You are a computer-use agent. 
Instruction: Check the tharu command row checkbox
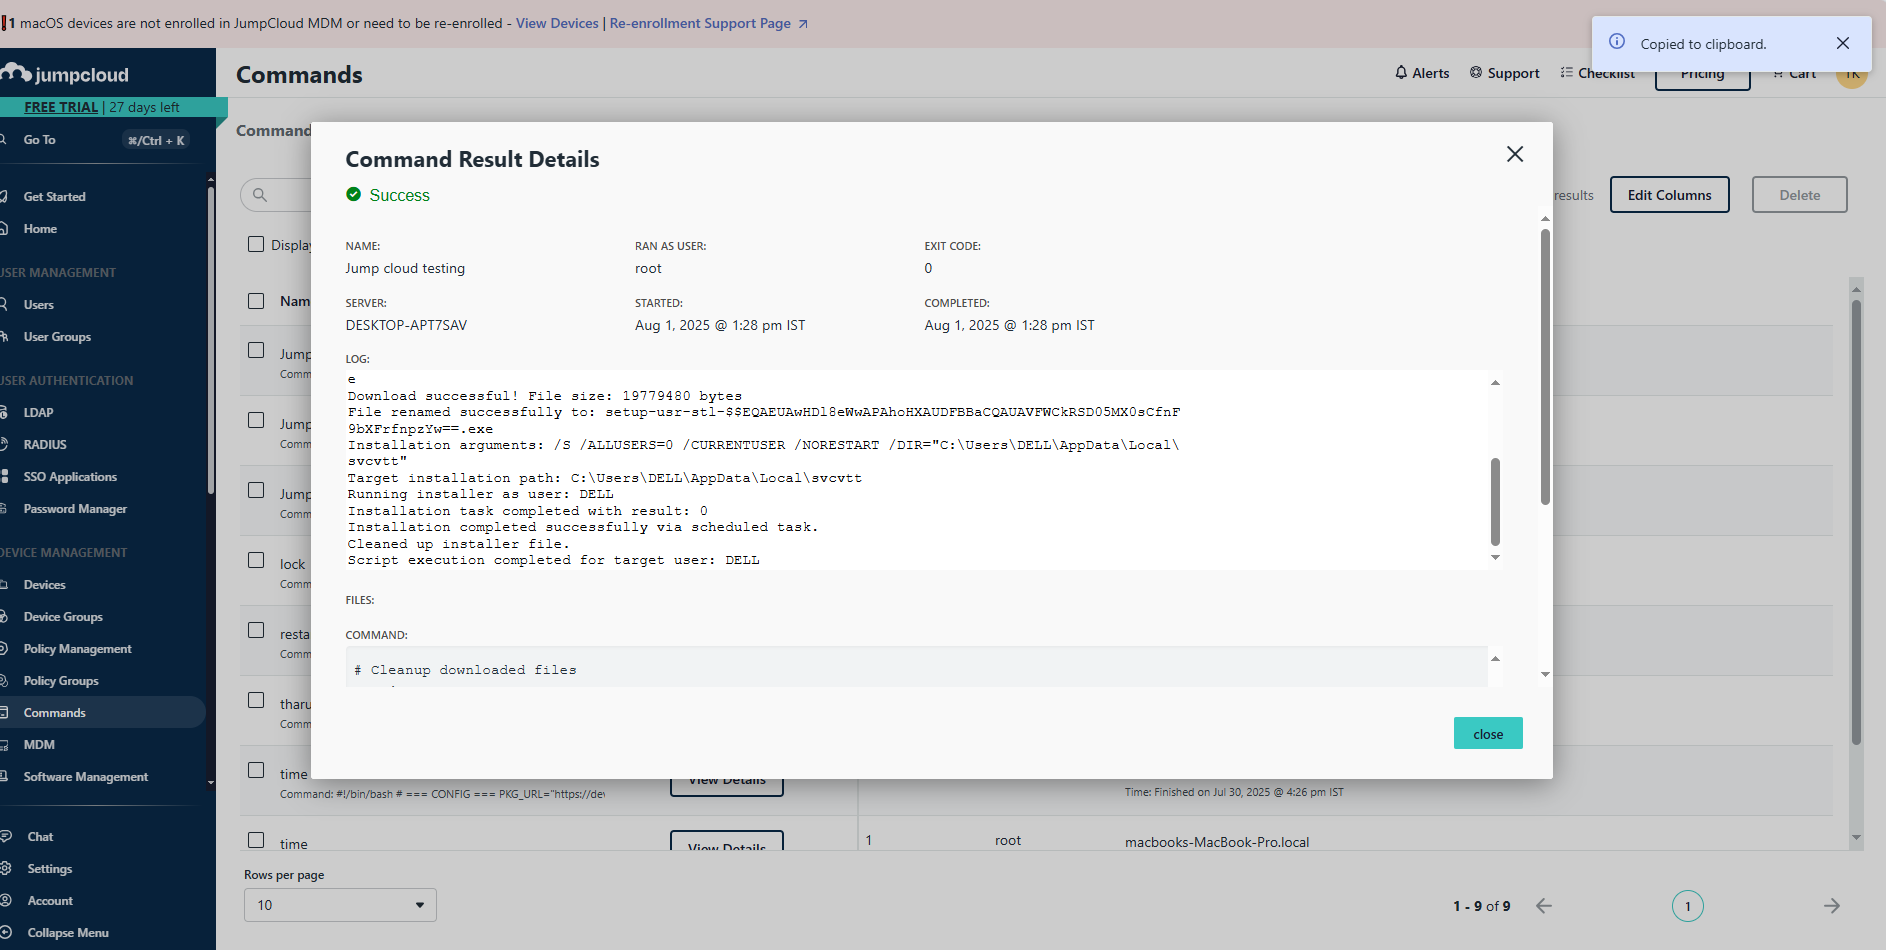coord(256,700)
